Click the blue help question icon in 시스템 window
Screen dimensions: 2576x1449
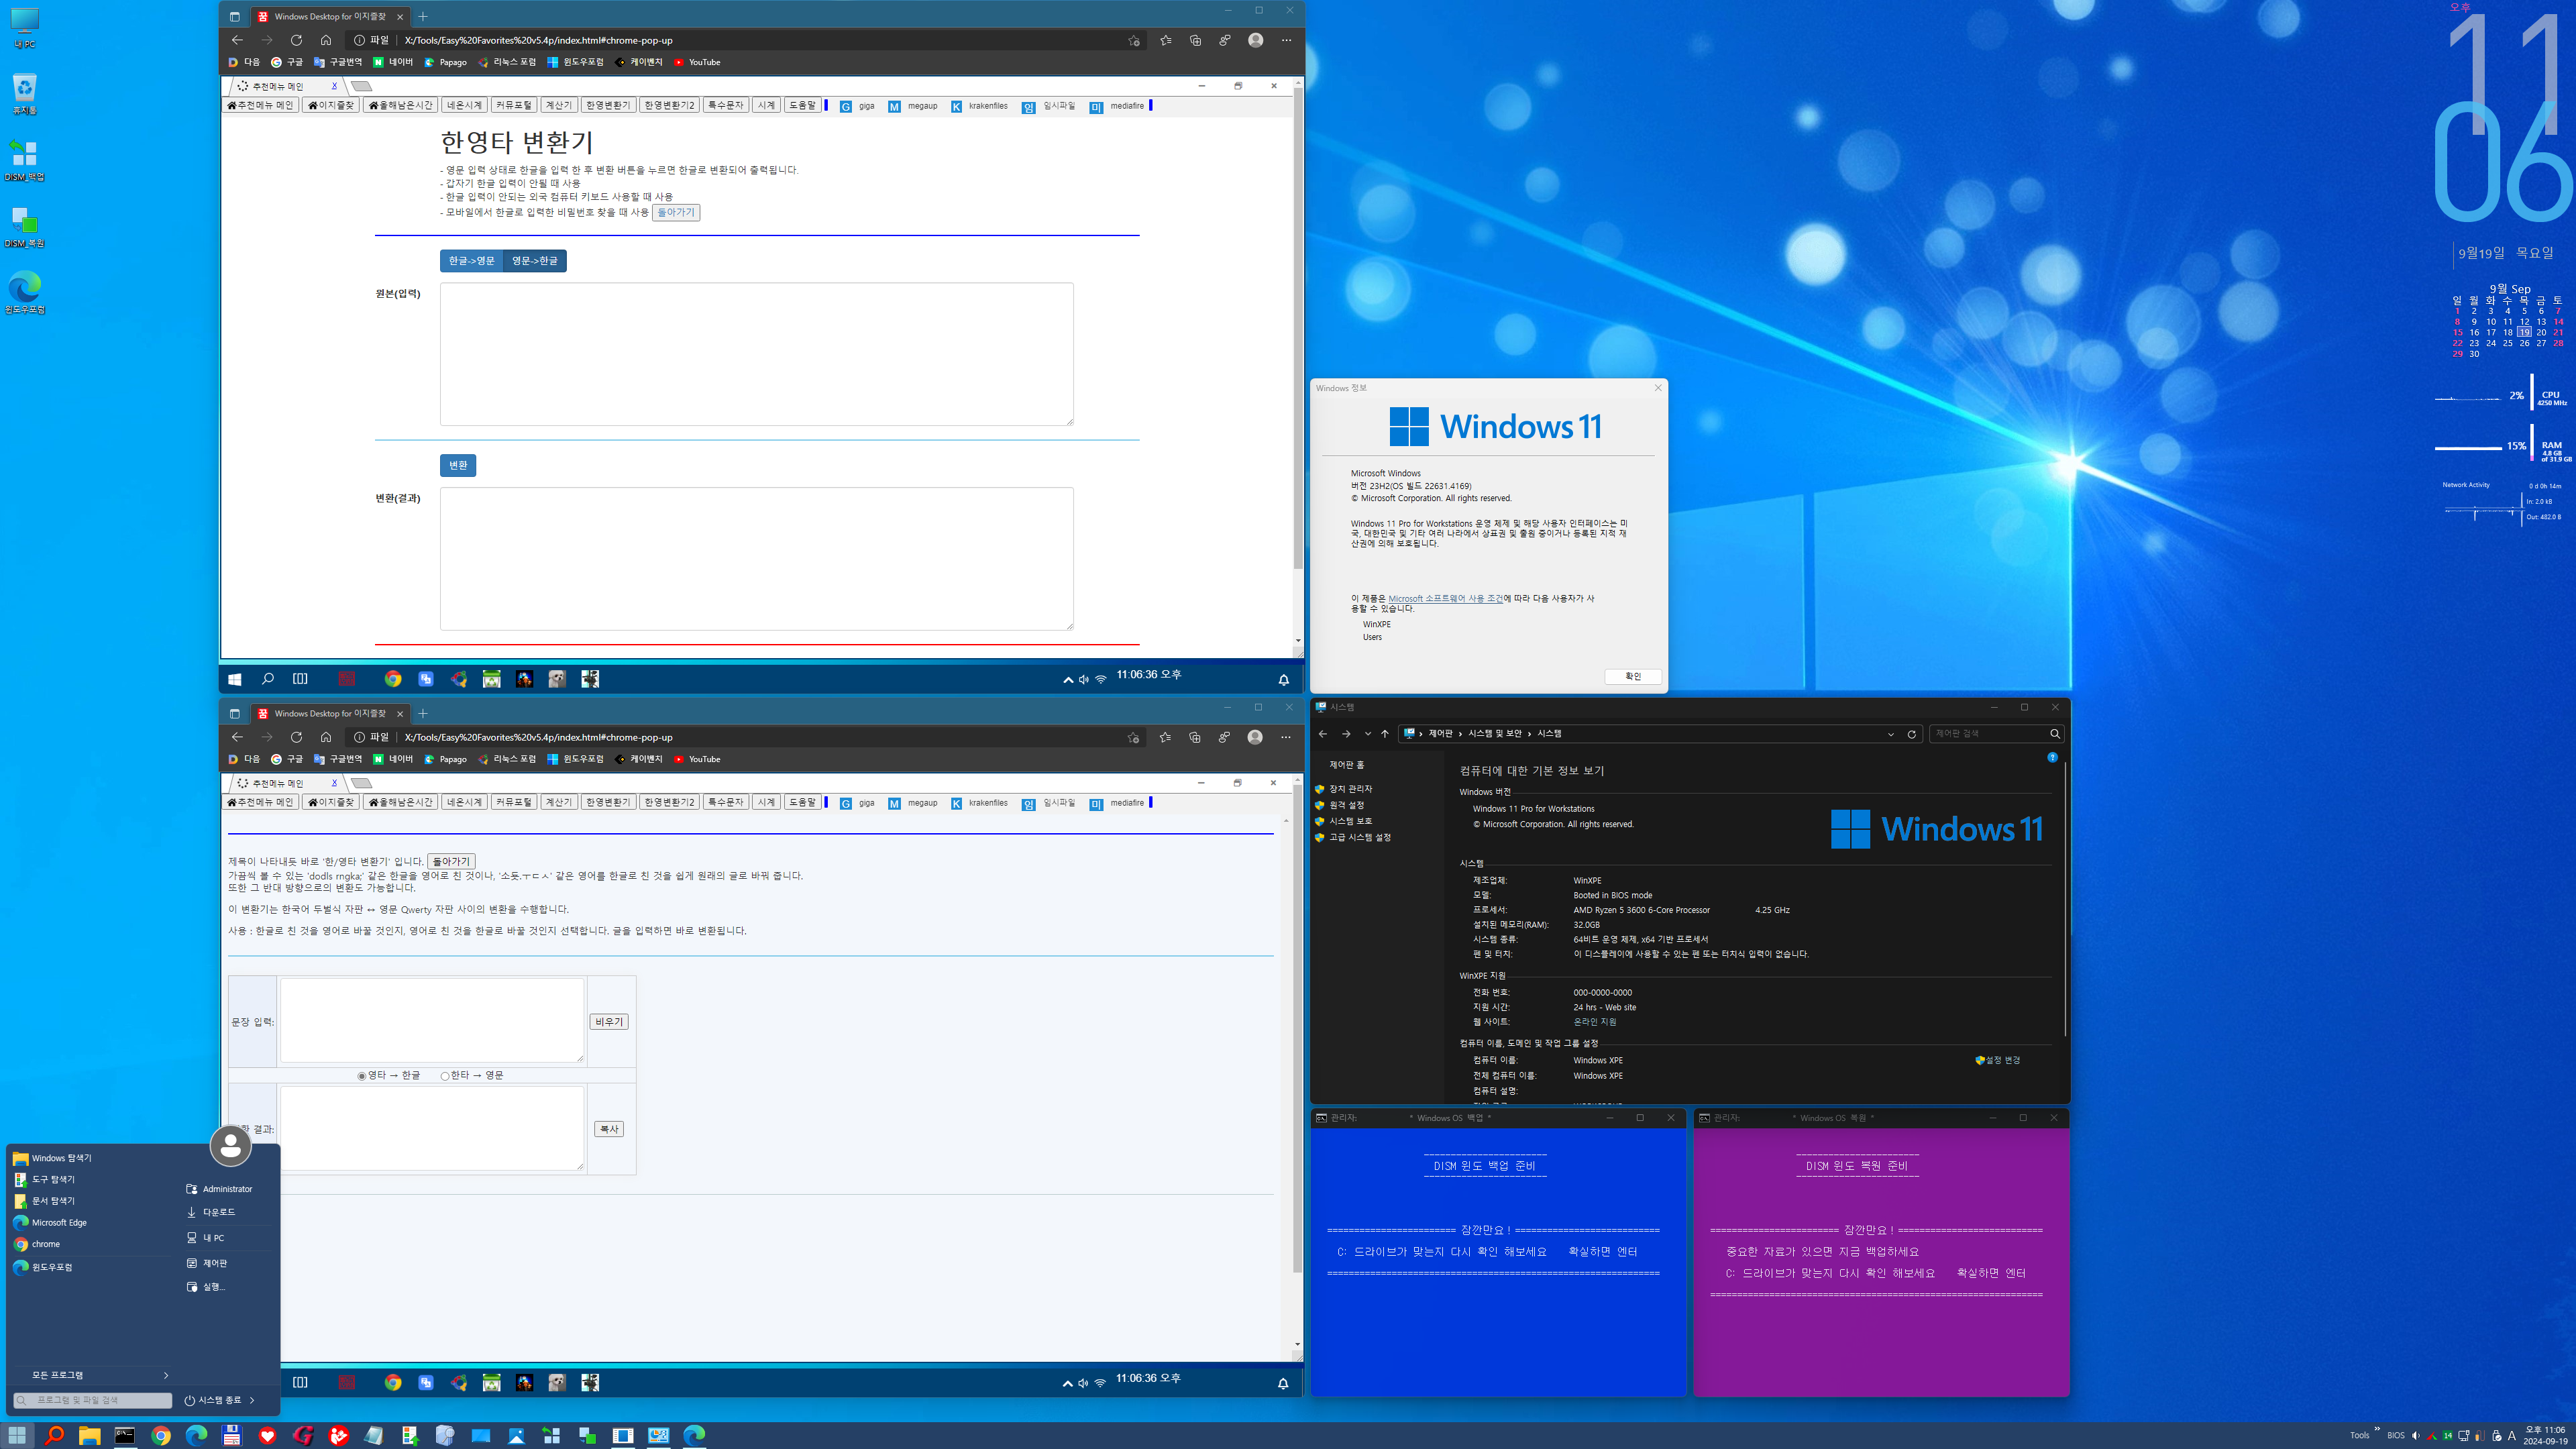click(x=2052, y=757)
